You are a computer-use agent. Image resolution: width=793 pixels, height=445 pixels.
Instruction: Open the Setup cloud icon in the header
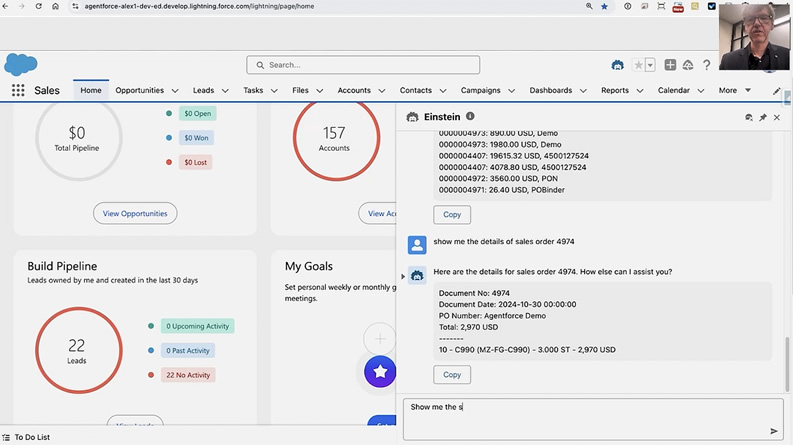point(688,65)
